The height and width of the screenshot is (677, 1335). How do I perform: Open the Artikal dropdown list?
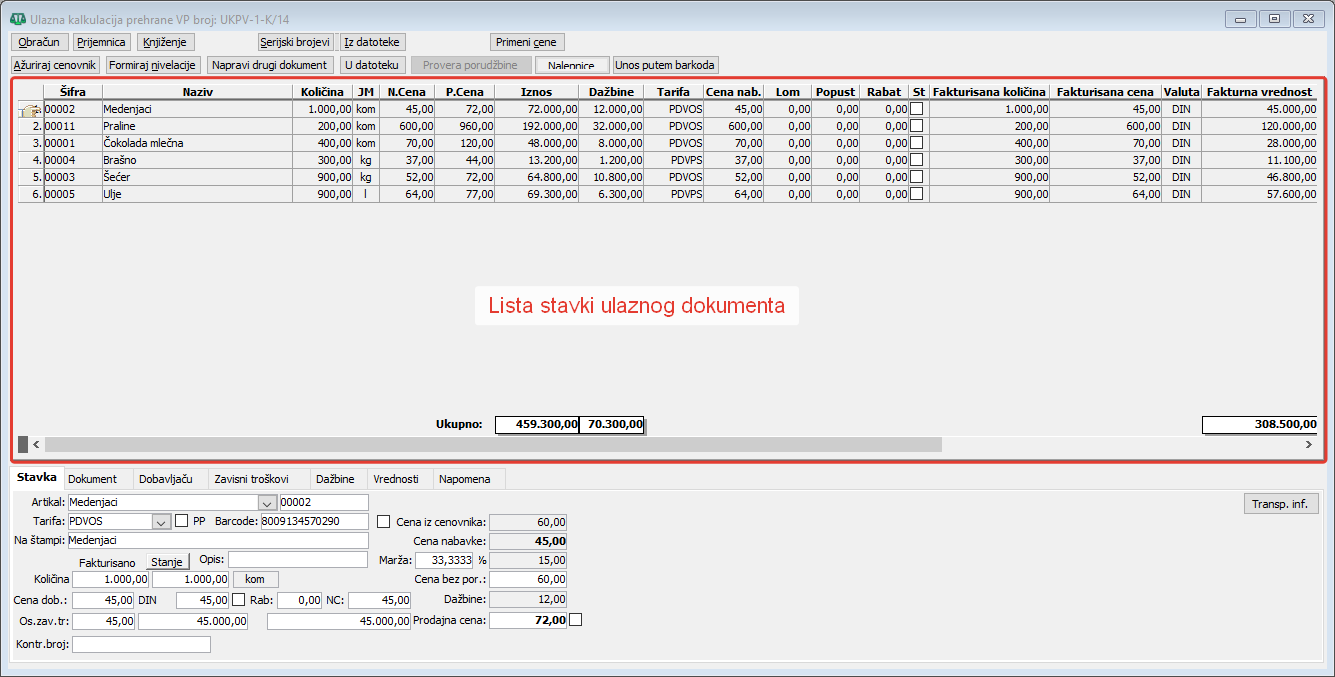tap(267, 503)
